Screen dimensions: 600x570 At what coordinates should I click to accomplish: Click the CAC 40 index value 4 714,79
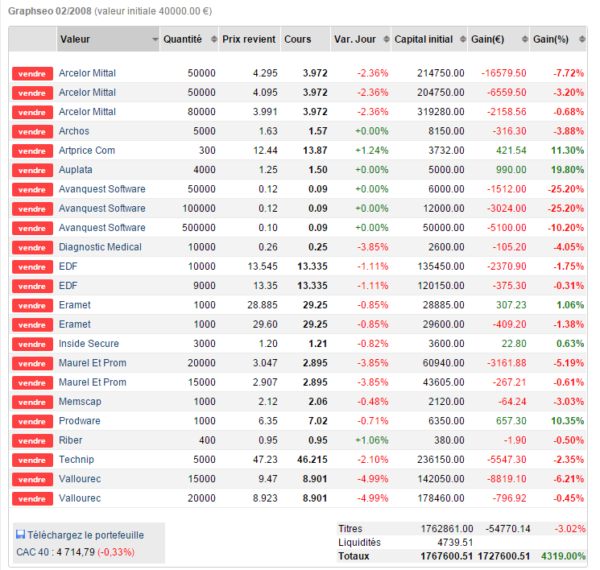pos(76,552)
